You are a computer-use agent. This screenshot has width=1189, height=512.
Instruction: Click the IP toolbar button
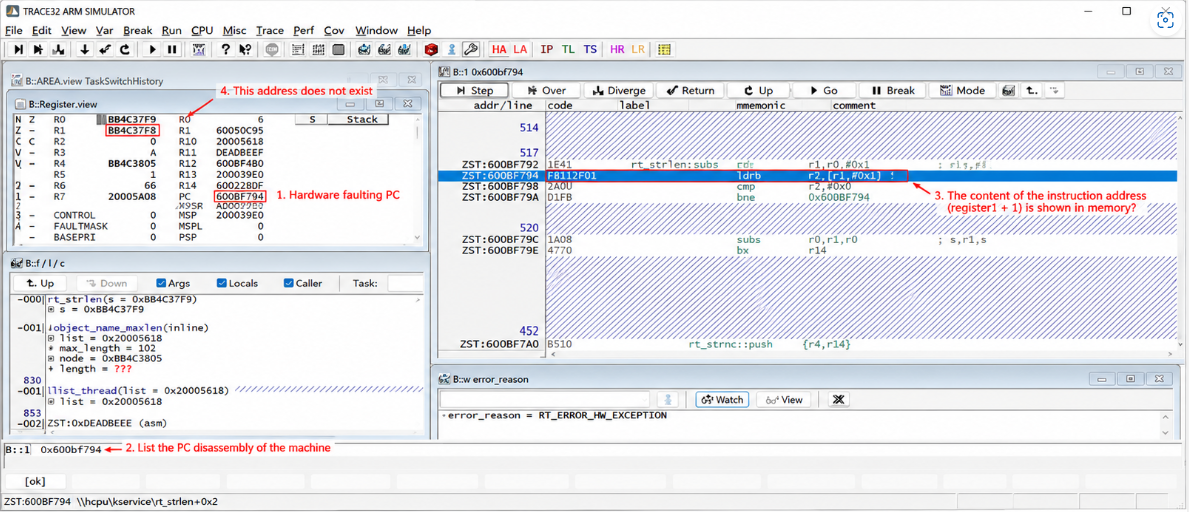547,49
